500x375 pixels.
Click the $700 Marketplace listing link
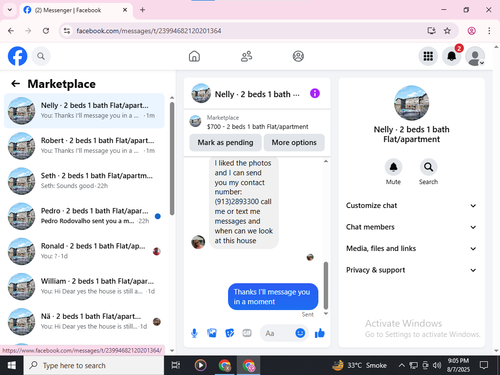257,127
